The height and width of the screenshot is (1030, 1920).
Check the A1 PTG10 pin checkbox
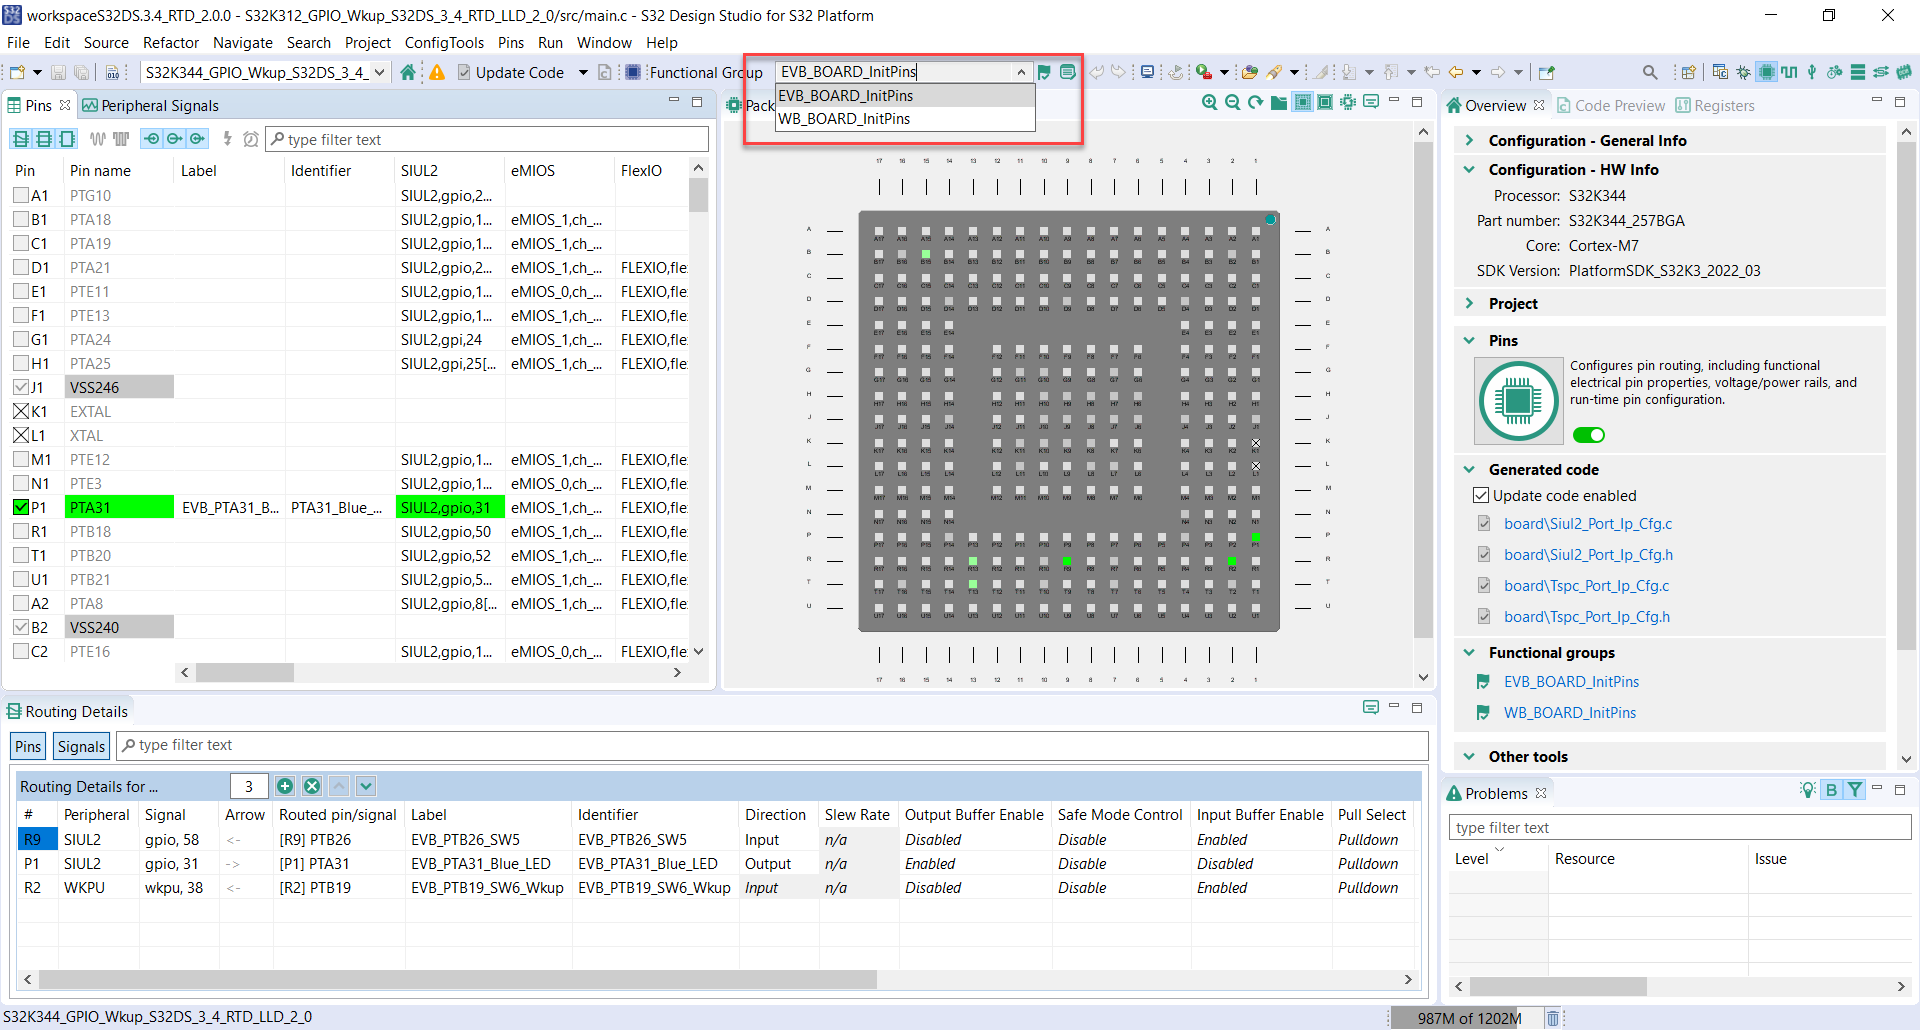pyautogui.click(x=21, y=195)
